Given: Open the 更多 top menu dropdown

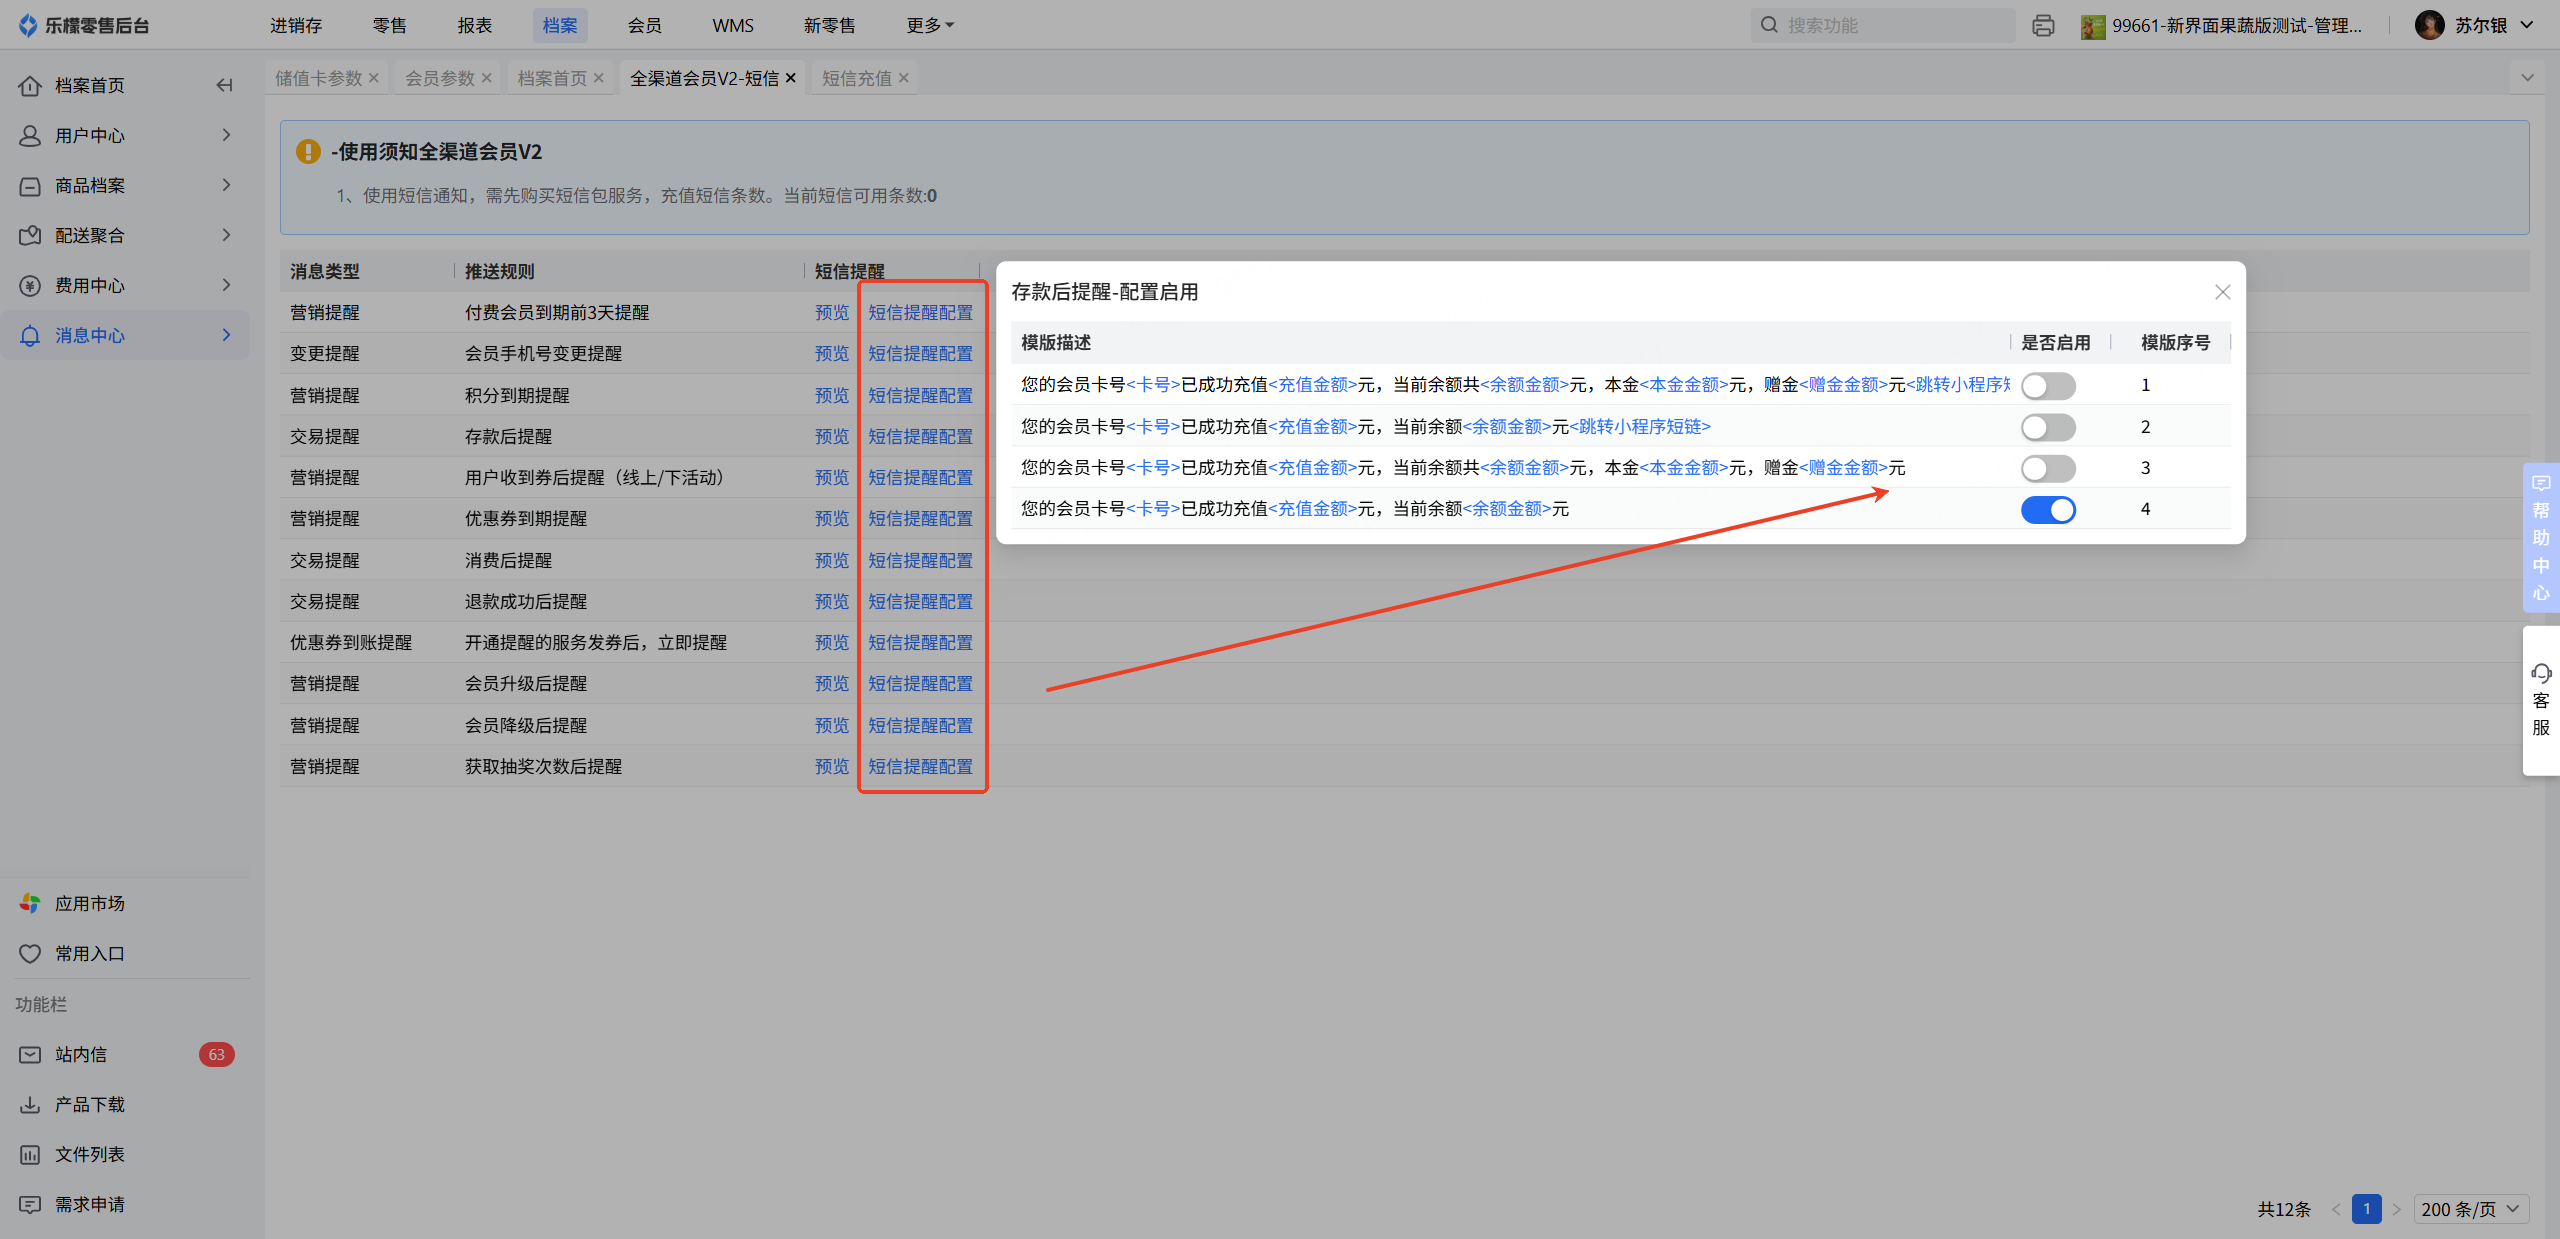Looking at the screenshot, I should [929, 26].
